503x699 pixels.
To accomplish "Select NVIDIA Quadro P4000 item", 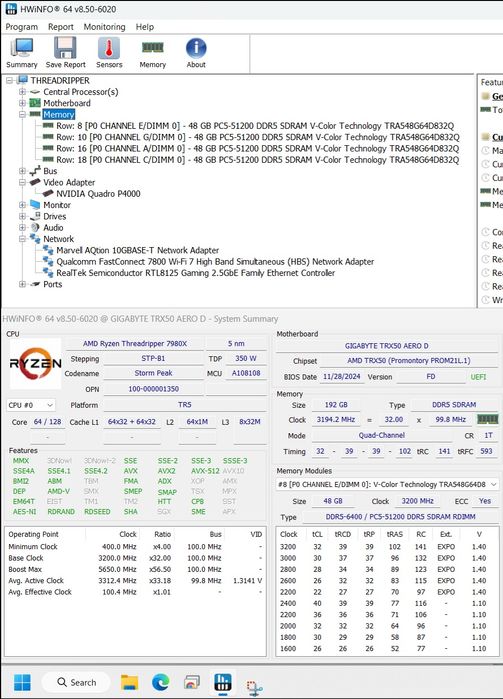I will 98,193.
